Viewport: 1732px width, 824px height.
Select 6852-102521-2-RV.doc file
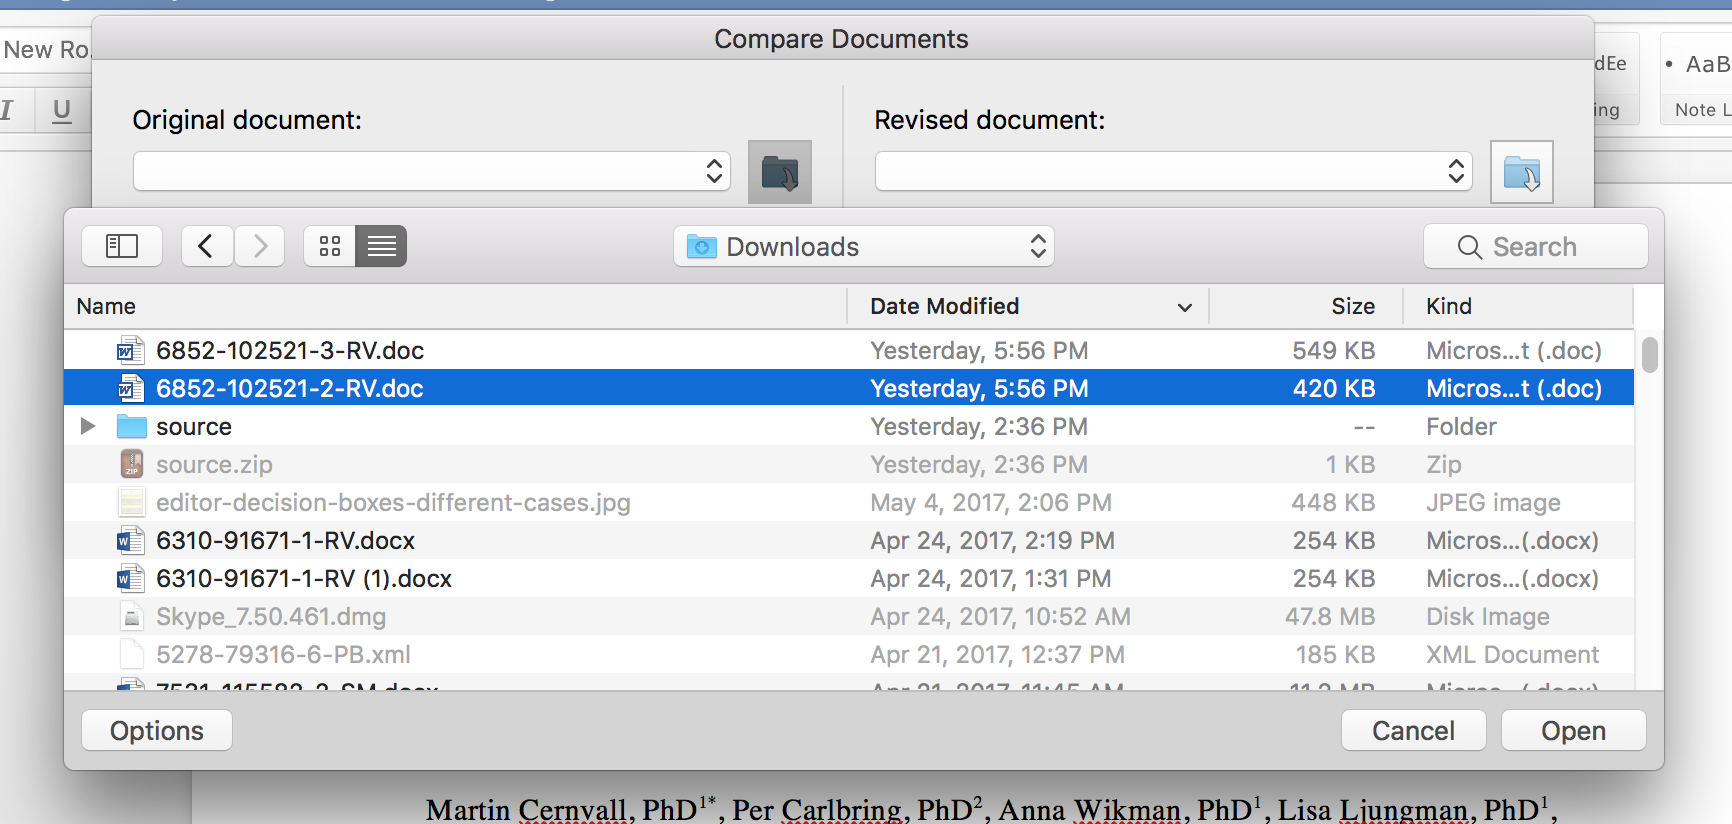(849, 388)
